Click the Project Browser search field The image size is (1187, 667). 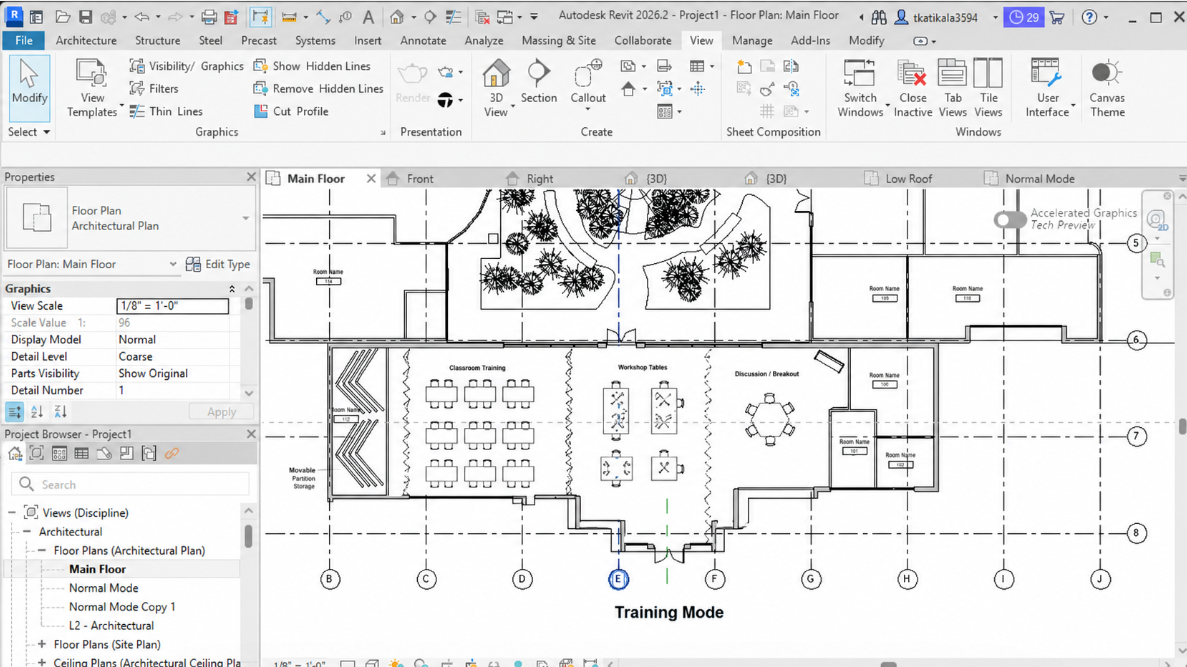[130, 485]
